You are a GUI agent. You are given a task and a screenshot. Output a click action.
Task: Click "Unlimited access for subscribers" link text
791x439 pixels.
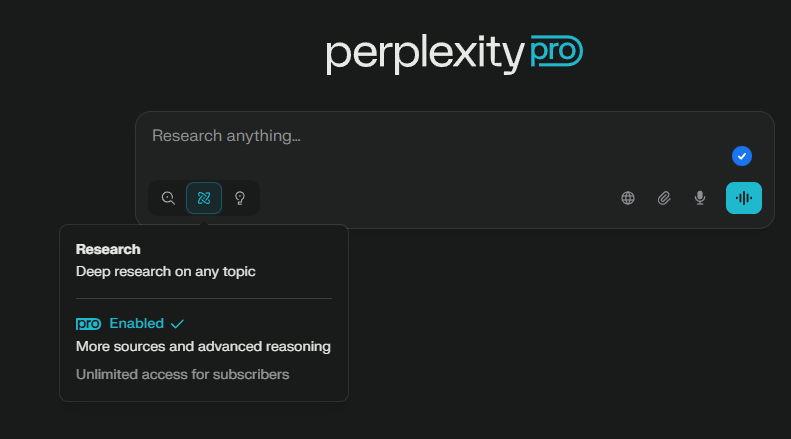click(182, 374)
